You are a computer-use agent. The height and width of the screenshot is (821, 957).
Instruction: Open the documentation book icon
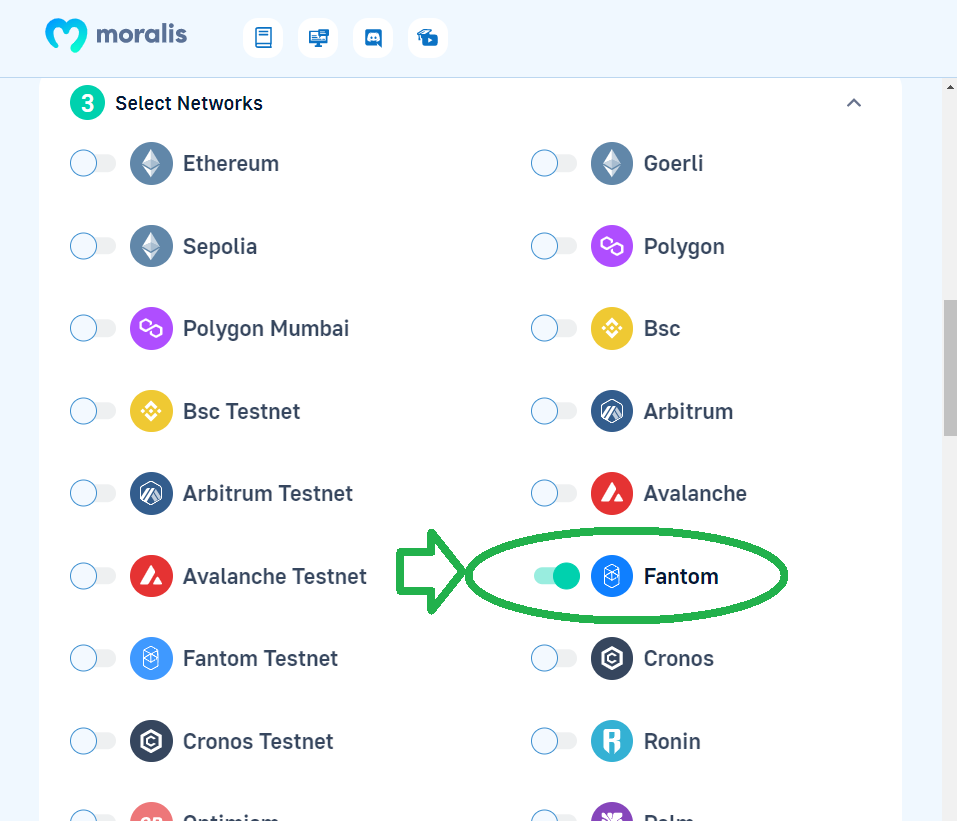pyautogui.click(x=263, y=38)
